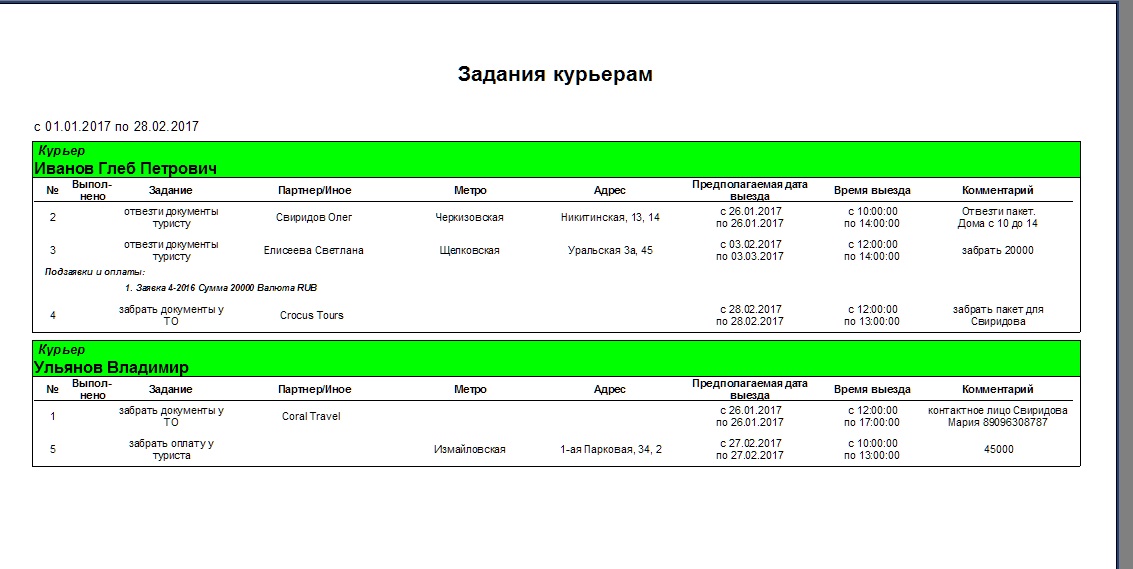The width and height of the screenshot is (1133, 569).
Task: Click task number 3 row number
Action: coord(52,251)
